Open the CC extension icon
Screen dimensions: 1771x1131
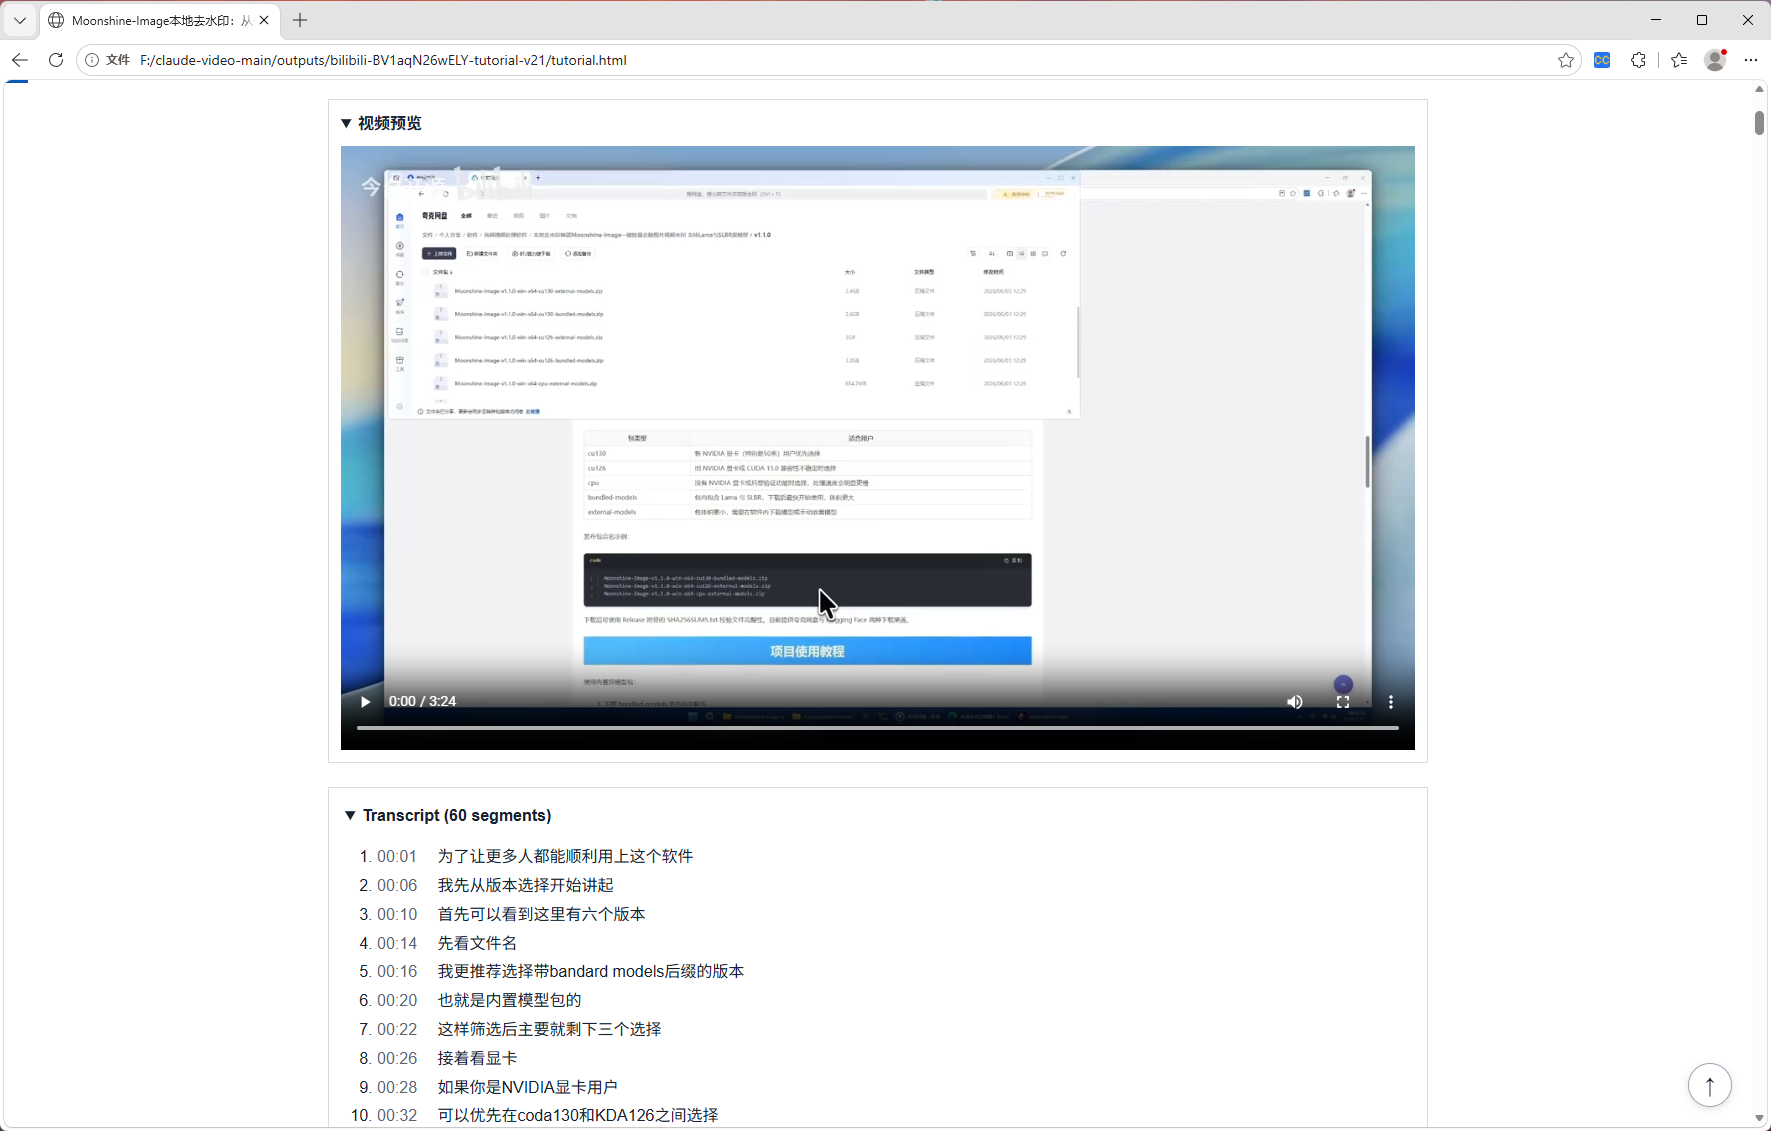coord(1602,60)
